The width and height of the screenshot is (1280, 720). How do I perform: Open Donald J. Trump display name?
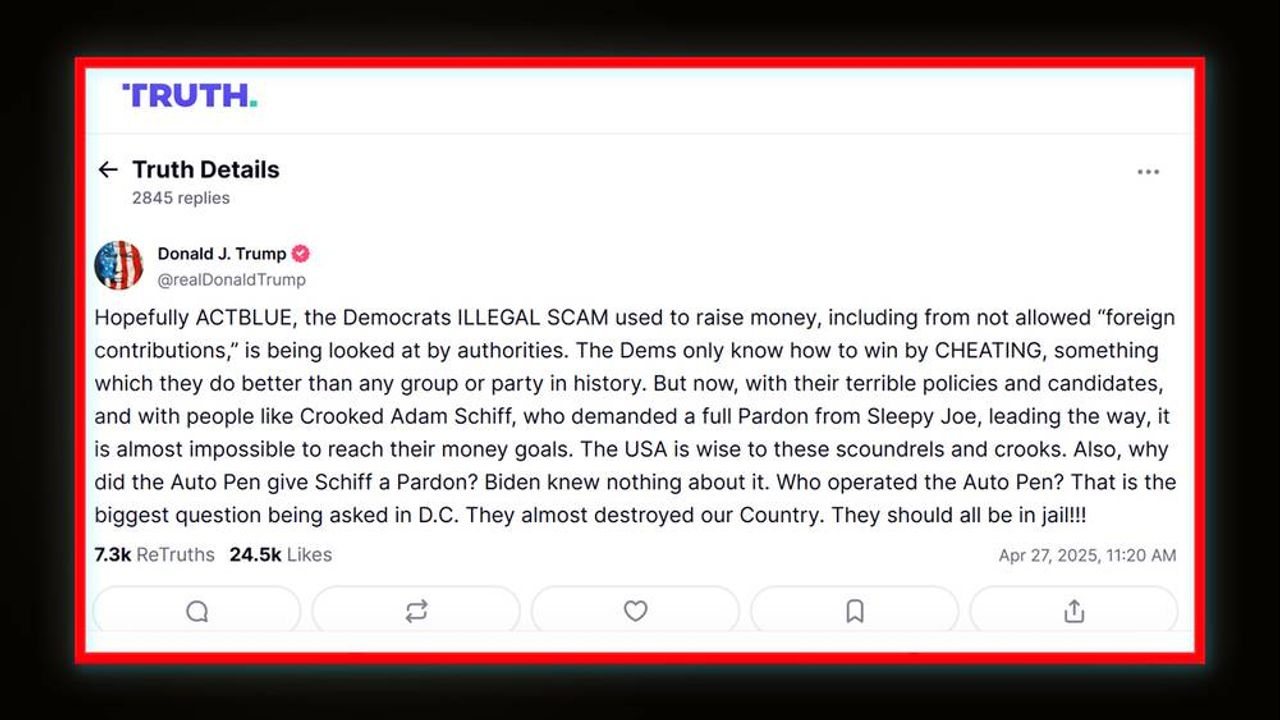point(221,254)
